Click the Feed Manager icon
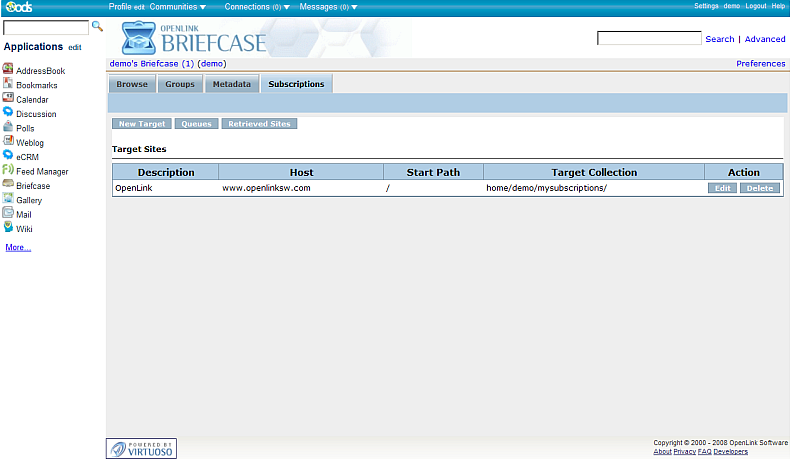 click(x=8, y=171)
